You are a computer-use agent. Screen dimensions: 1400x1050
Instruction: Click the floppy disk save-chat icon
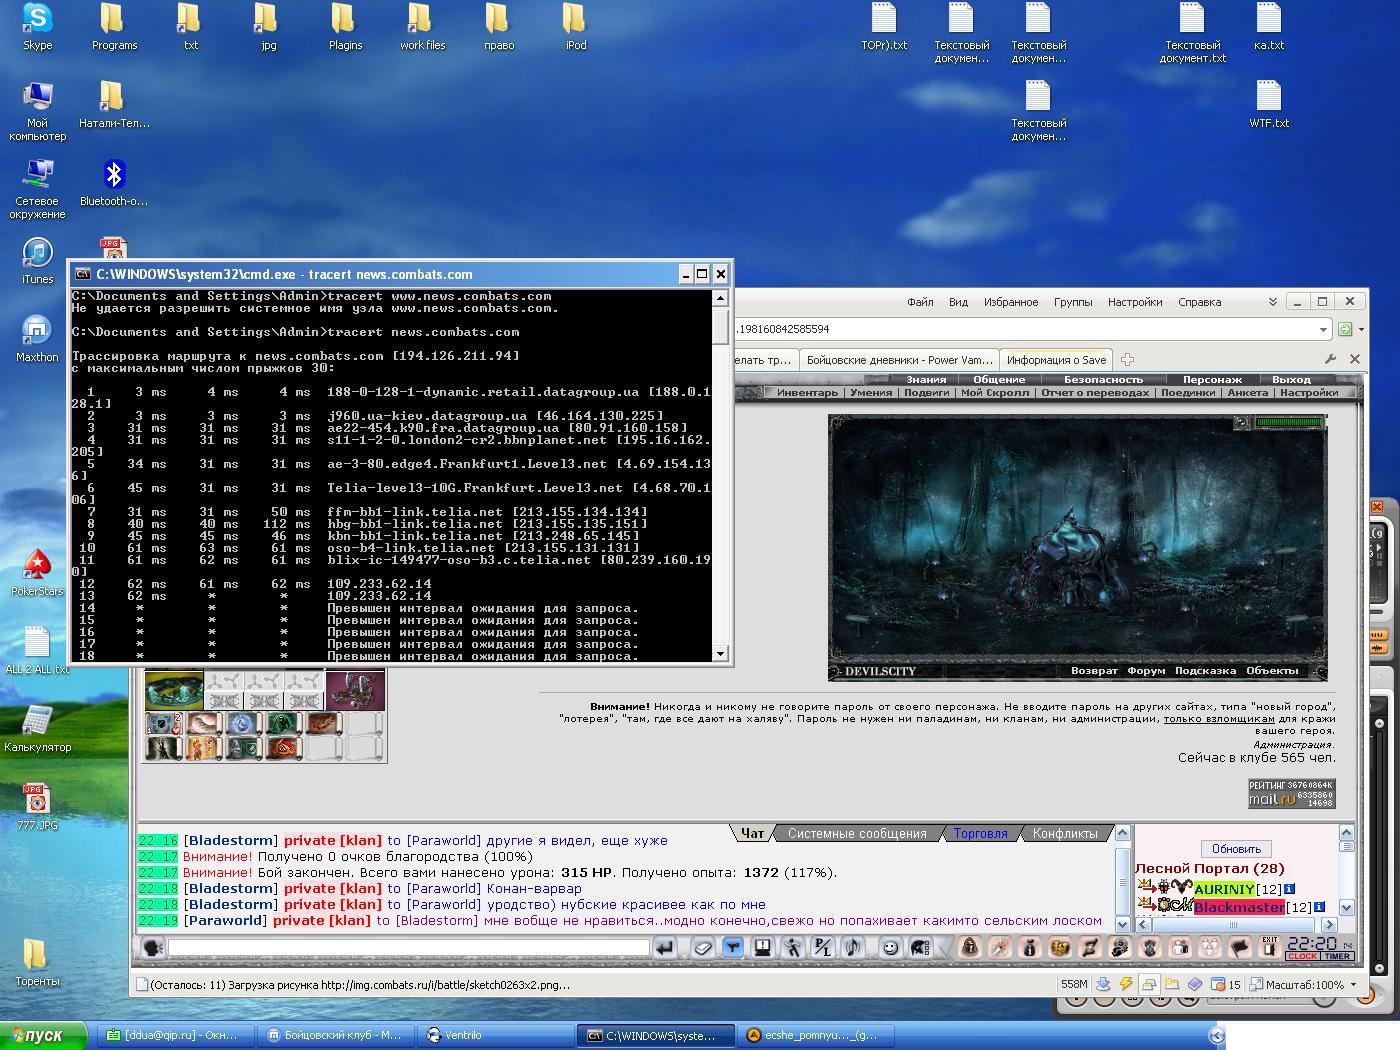pos(761,948)
